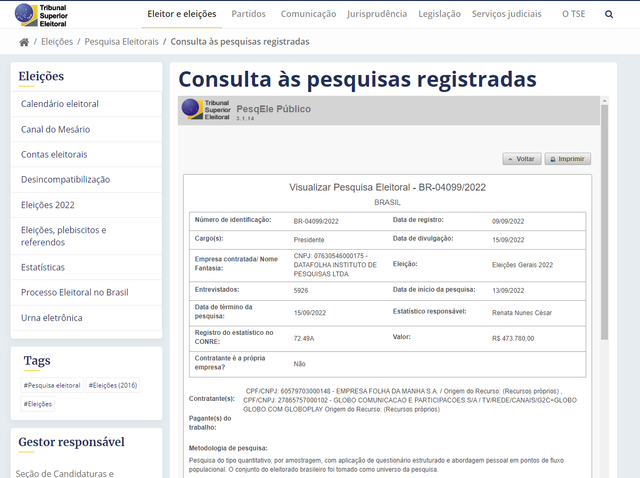
Task: Open the Legislação menu
Action: click(x=439, y=14)
